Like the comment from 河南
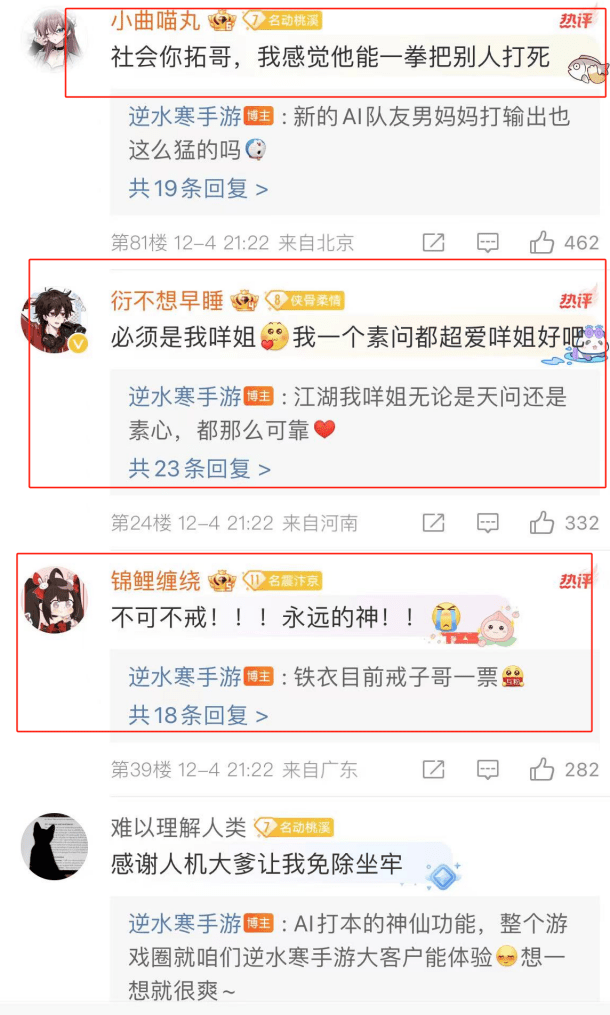Image resolution: width=610 pixels, height=1015 pixels. click(x=542, y=522)
